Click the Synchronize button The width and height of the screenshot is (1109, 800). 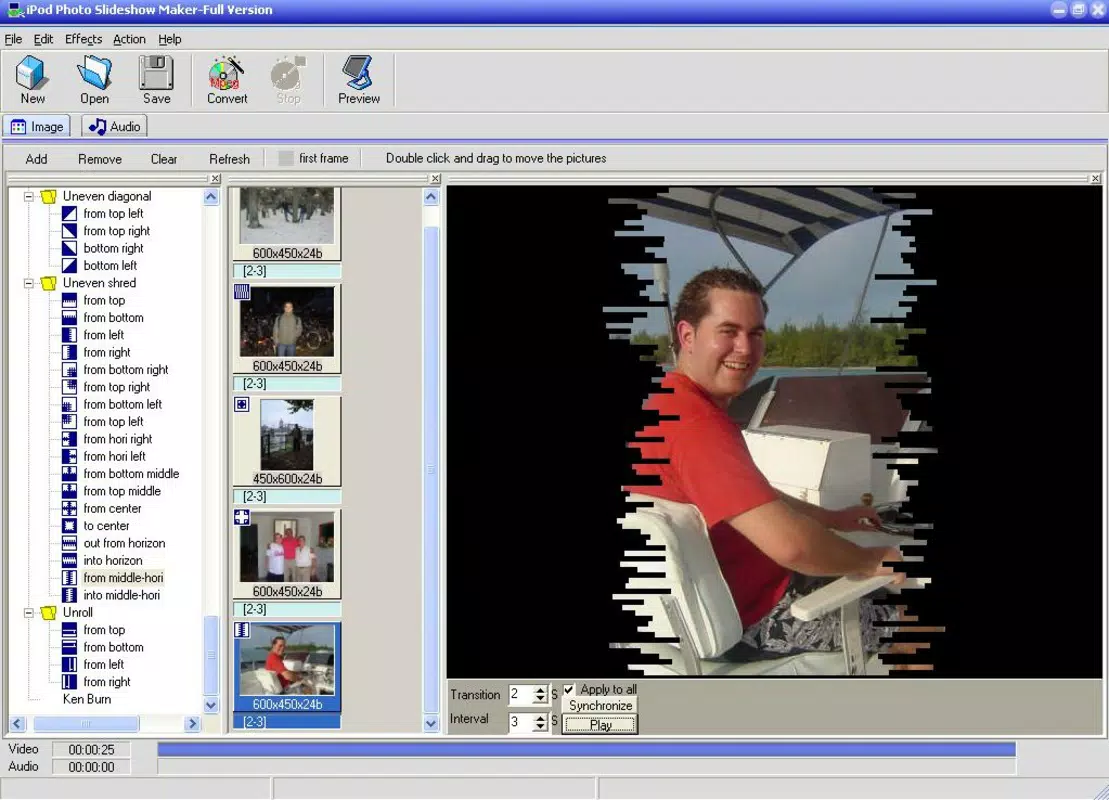coord(600,705)
